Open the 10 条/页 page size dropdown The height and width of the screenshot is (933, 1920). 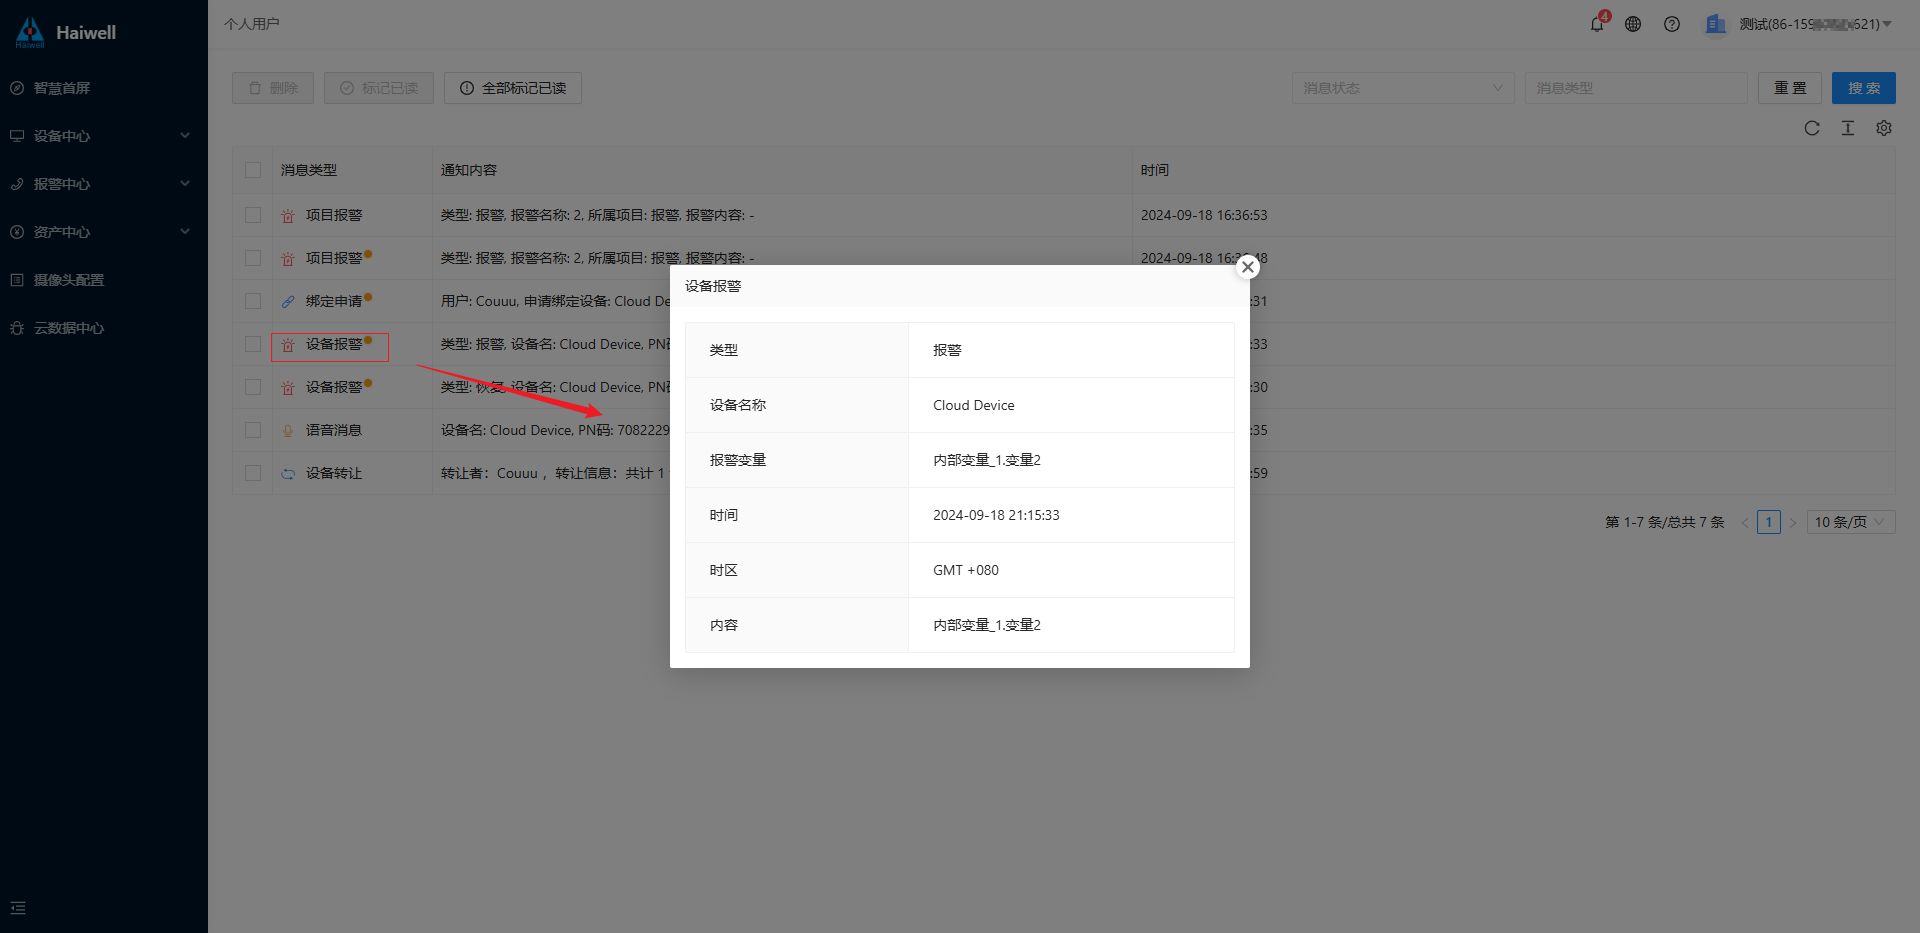pos(1850,522)
